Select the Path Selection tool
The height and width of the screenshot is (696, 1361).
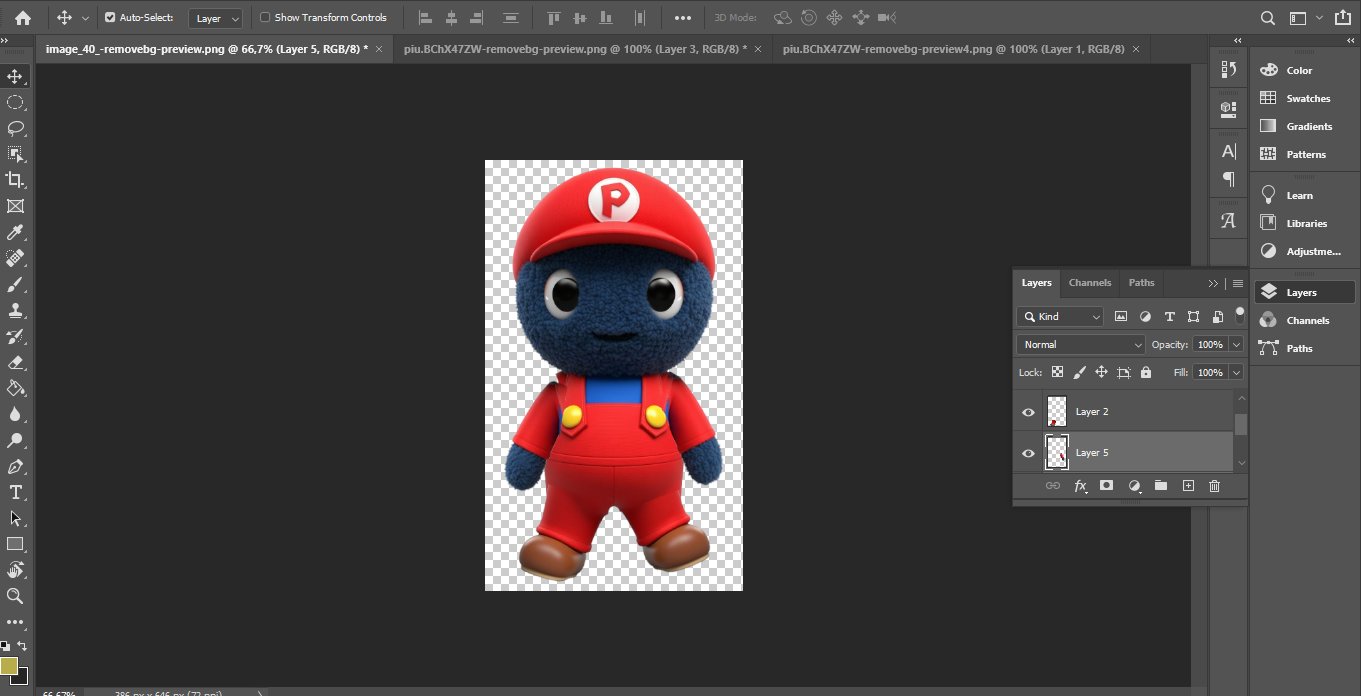pos(15,518)
